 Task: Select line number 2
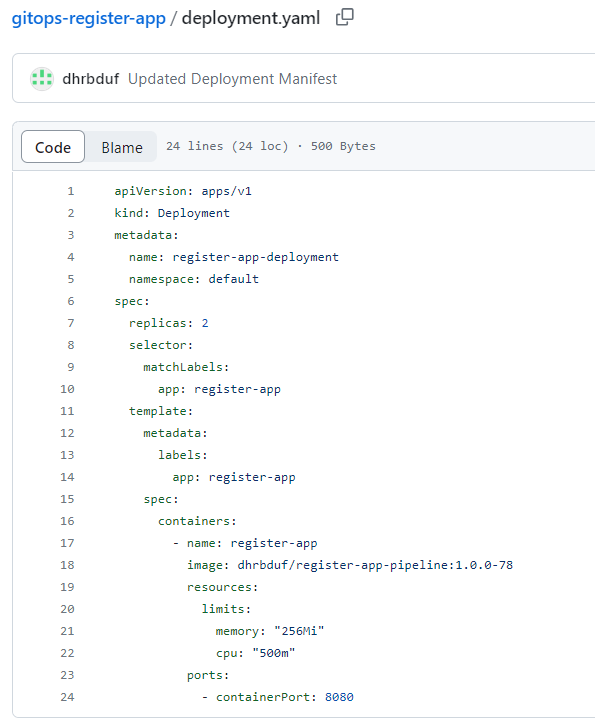(x=71, y=213)
